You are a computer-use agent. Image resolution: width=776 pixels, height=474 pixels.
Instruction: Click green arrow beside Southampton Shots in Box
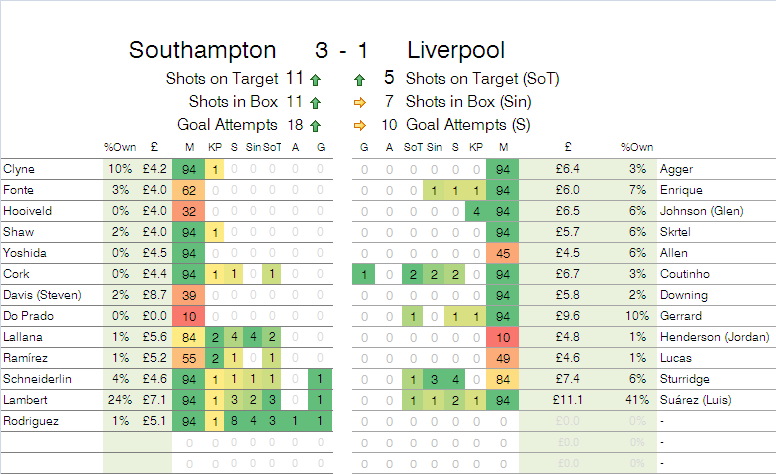point(316,102)
